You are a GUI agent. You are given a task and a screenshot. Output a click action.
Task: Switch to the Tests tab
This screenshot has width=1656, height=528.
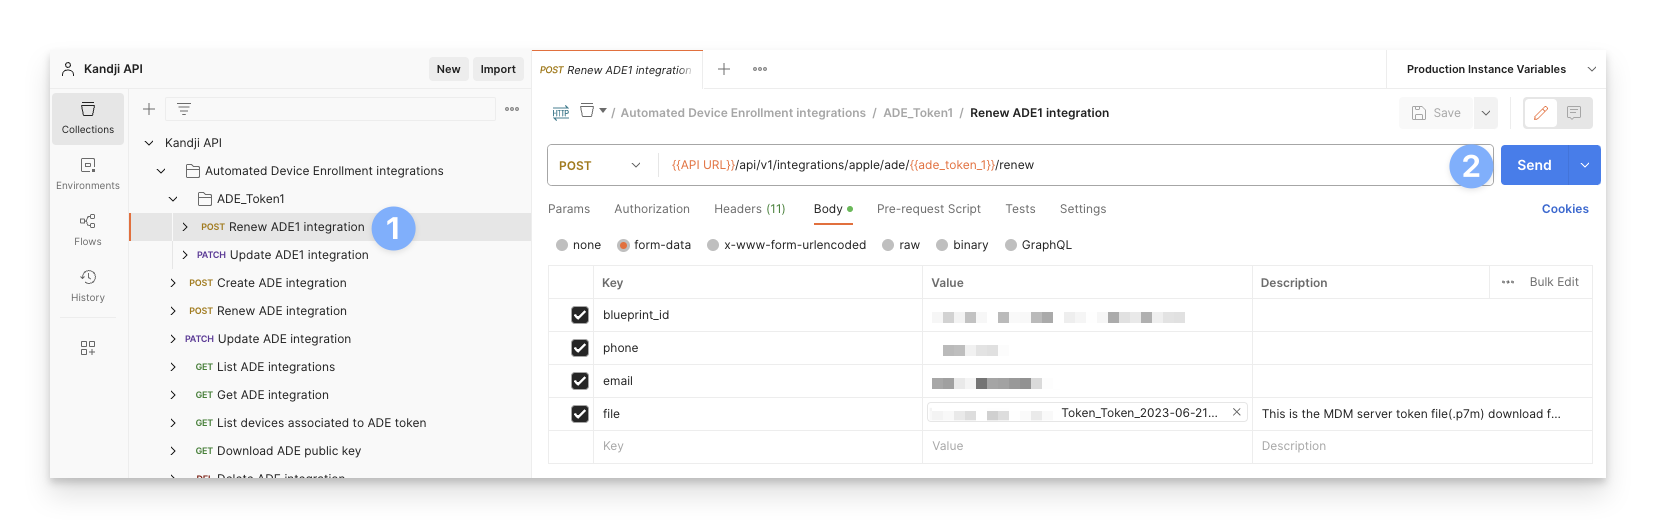point(1020,209)
